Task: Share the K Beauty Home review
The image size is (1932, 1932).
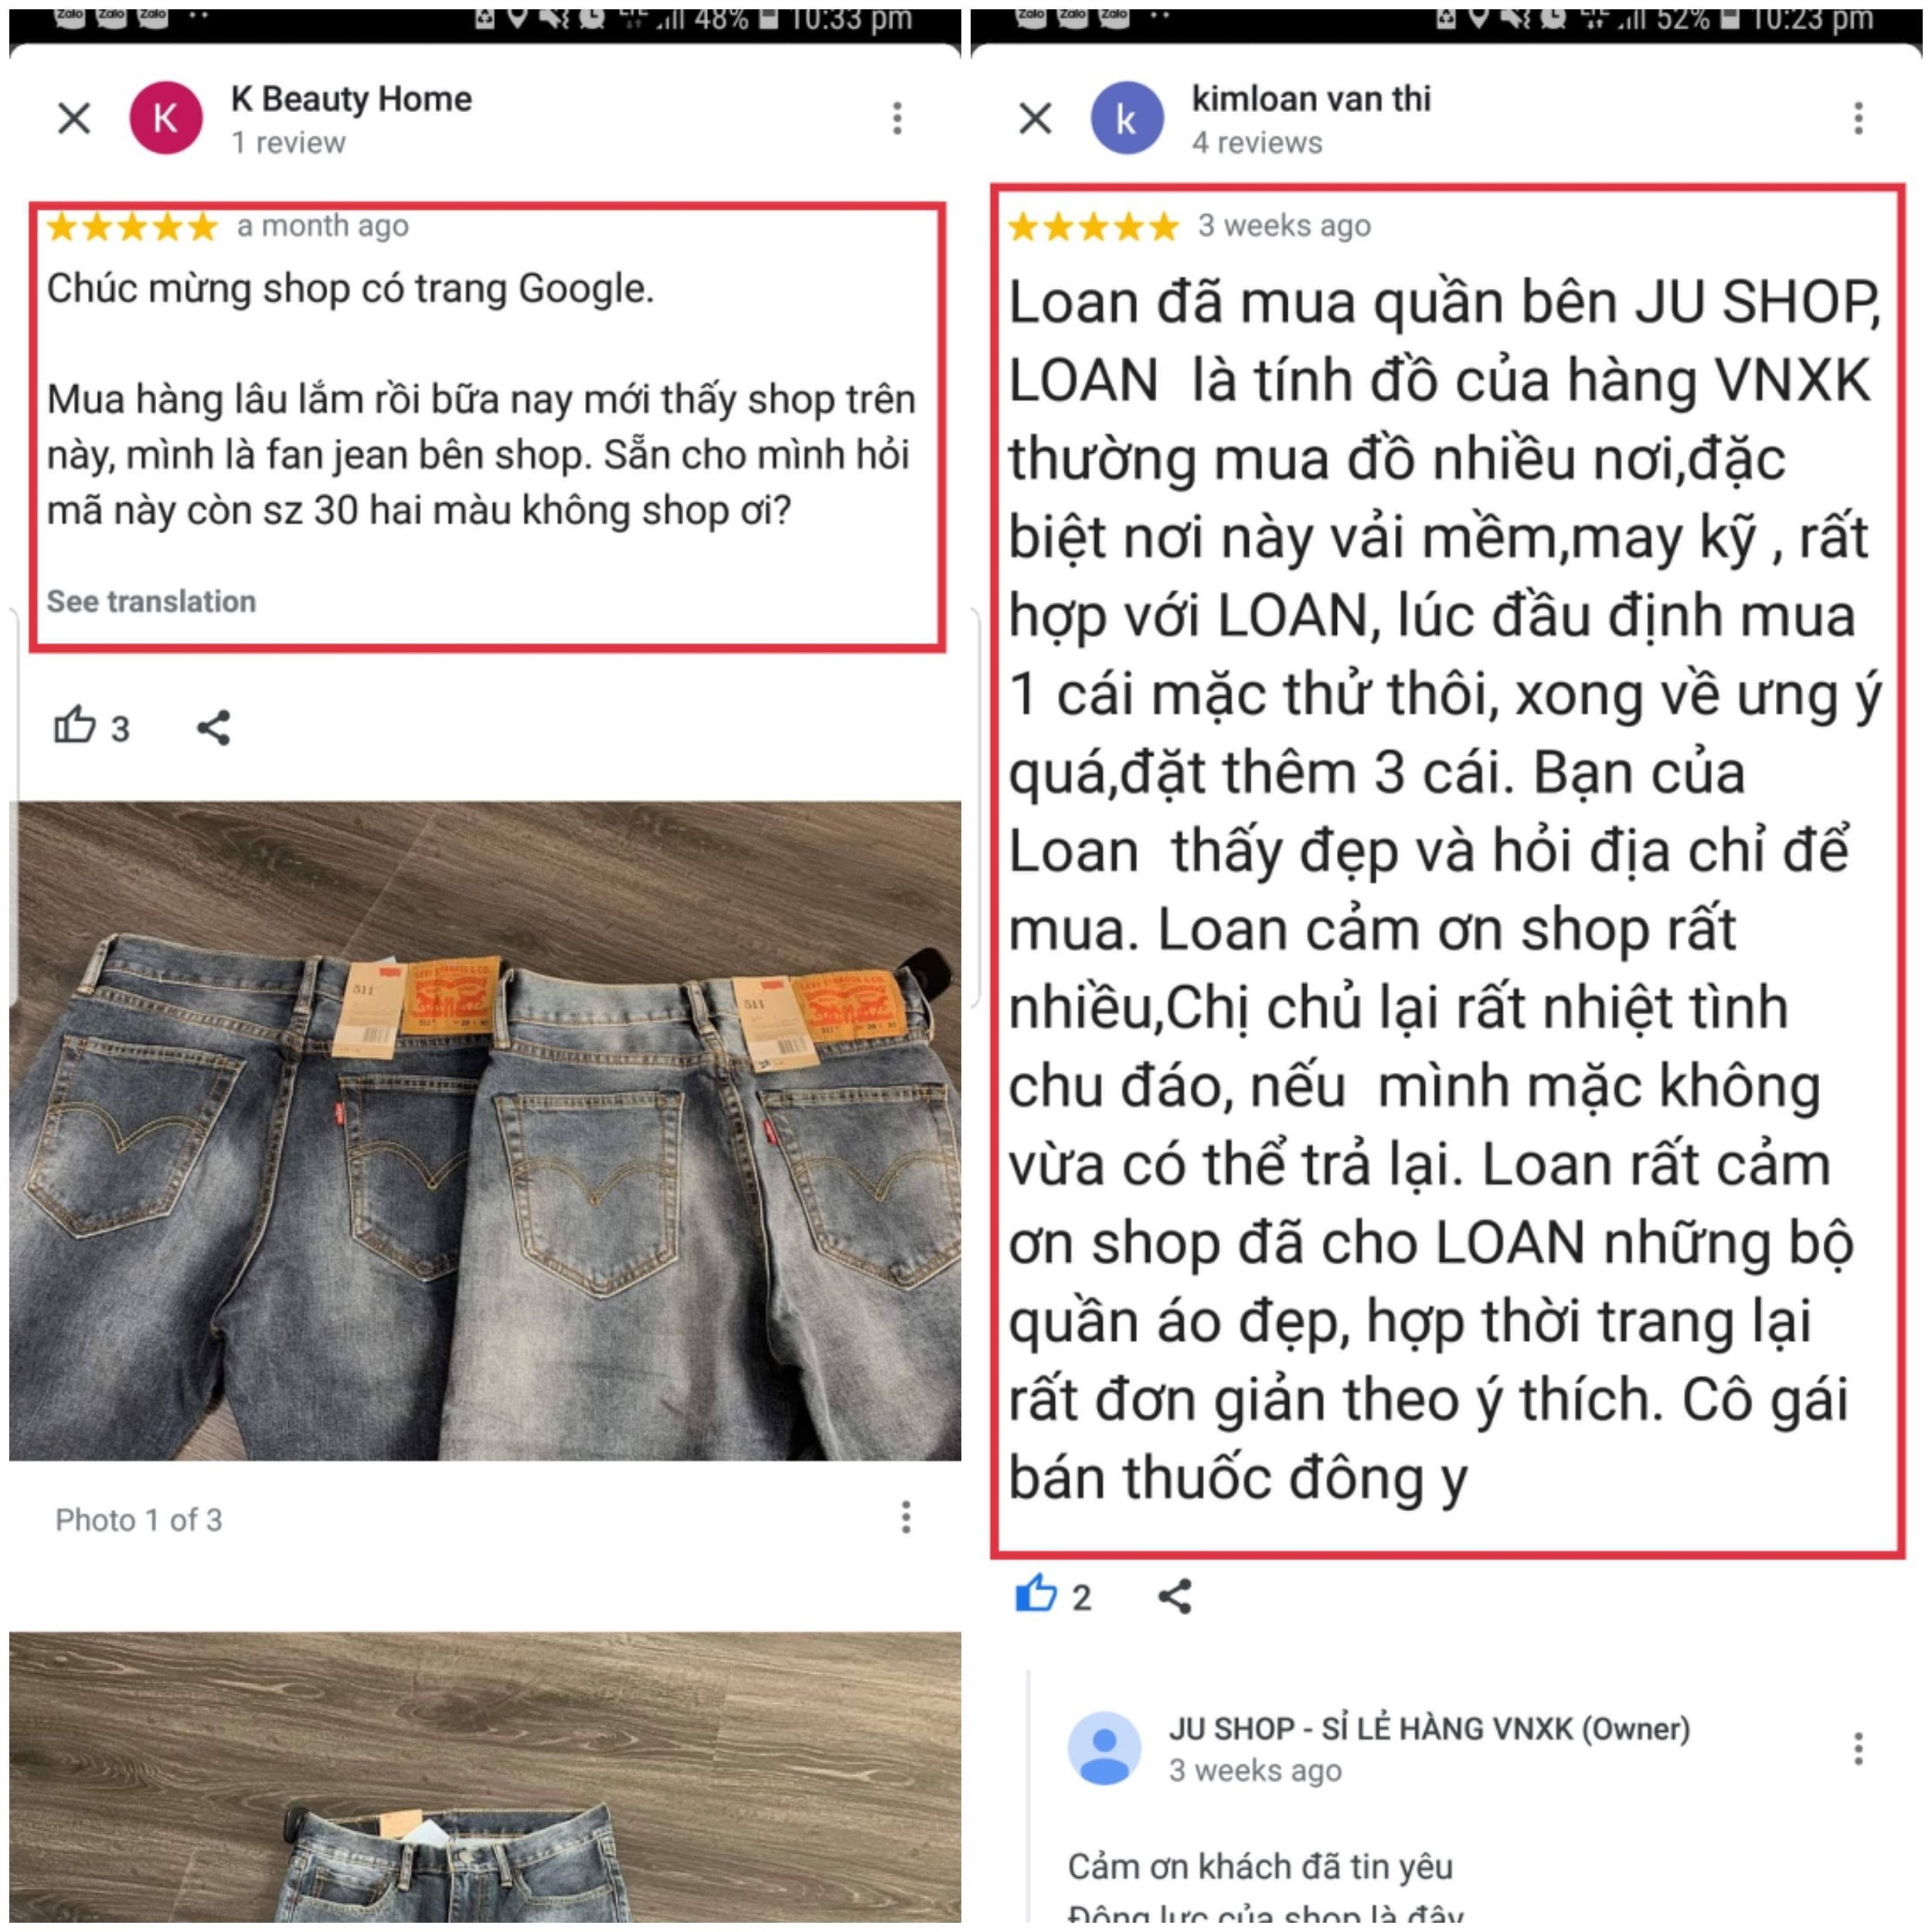Action: (213, 727)
